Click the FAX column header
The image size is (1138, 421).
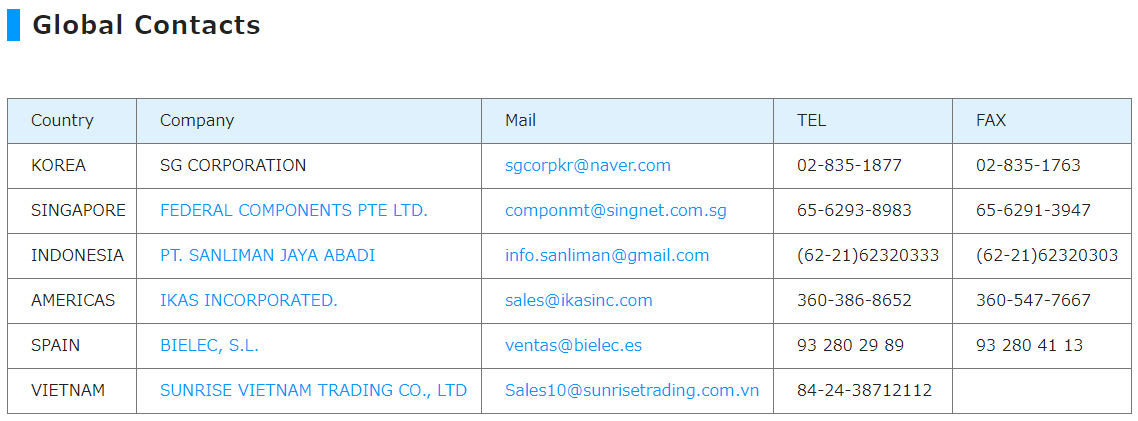coord(990,120)
